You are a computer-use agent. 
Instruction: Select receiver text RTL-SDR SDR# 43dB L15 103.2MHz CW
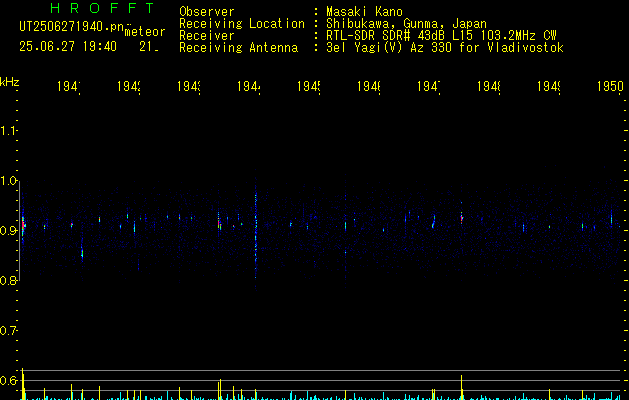pyautogui.click(x=441, y=36)
